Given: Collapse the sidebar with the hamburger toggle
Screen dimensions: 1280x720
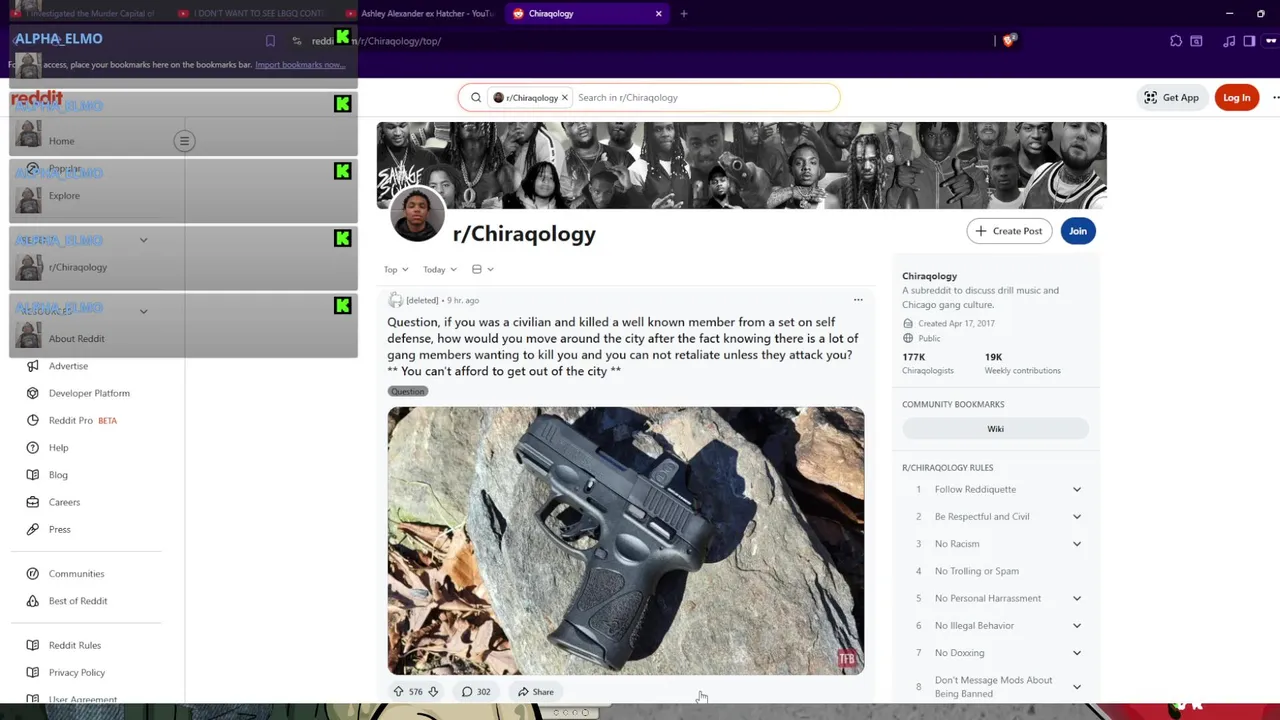Looking at the screenshot, I should click(x=184, y=141).
